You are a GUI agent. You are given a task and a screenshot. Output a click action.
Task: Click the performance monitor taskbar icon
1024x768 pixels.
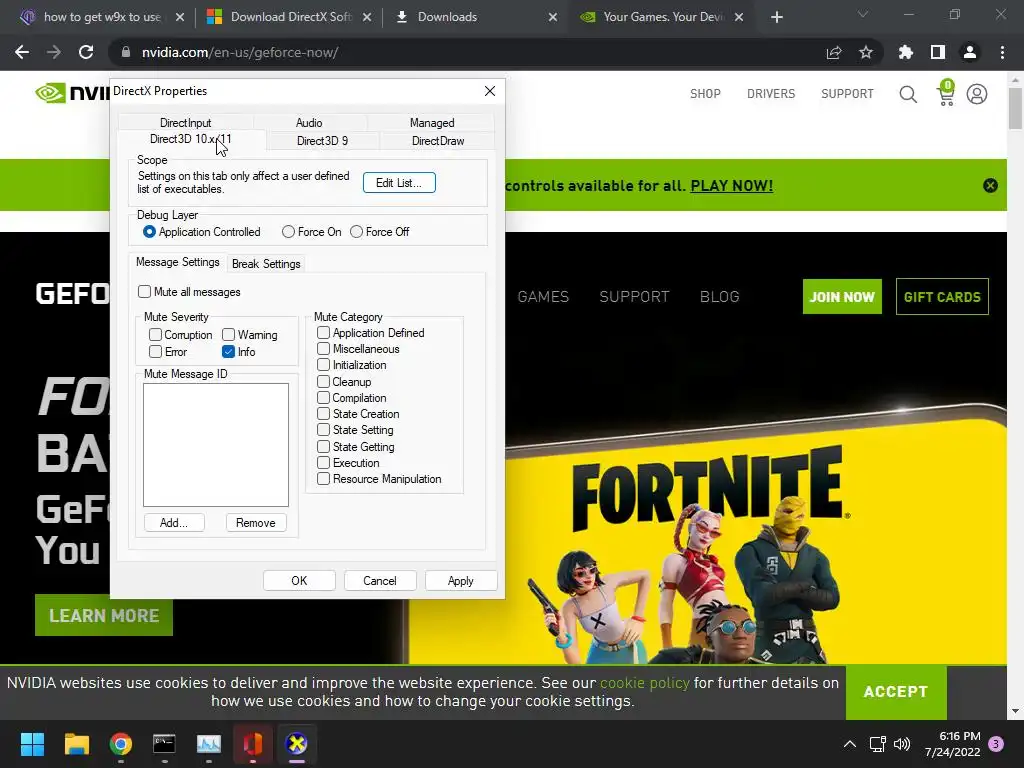point(209,744)
